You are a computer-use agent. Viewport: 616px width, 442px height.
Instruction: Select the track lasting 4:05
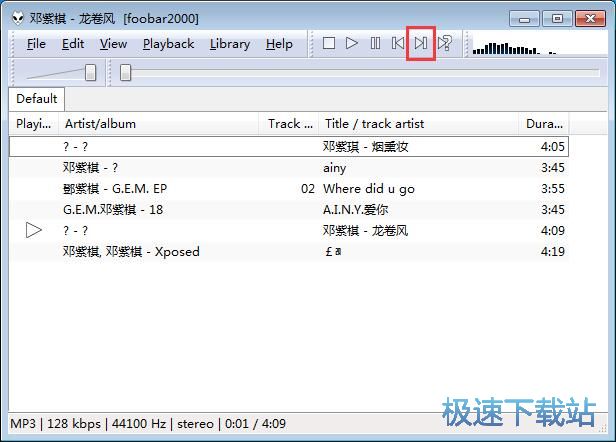click(289, 147)
